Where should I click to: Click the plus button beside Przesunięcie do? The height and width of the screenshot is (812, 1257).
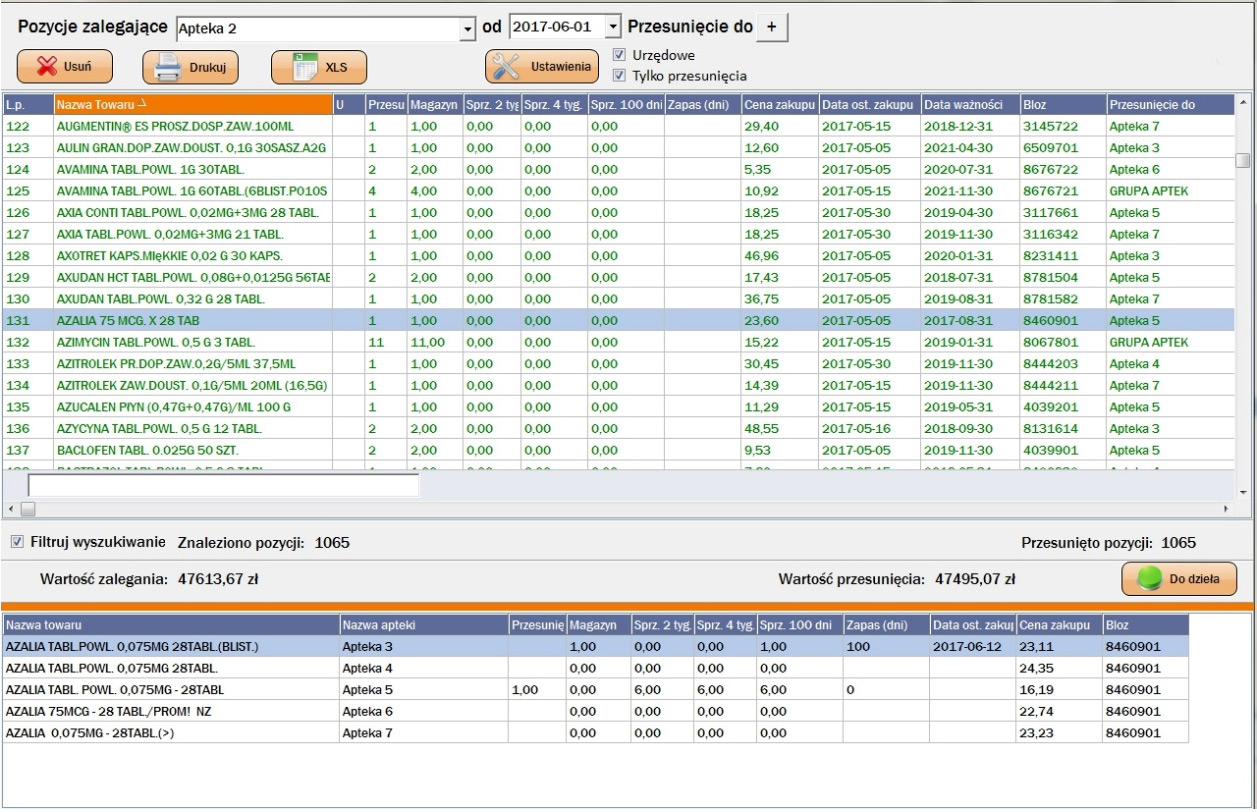click(x=771, y=28)
